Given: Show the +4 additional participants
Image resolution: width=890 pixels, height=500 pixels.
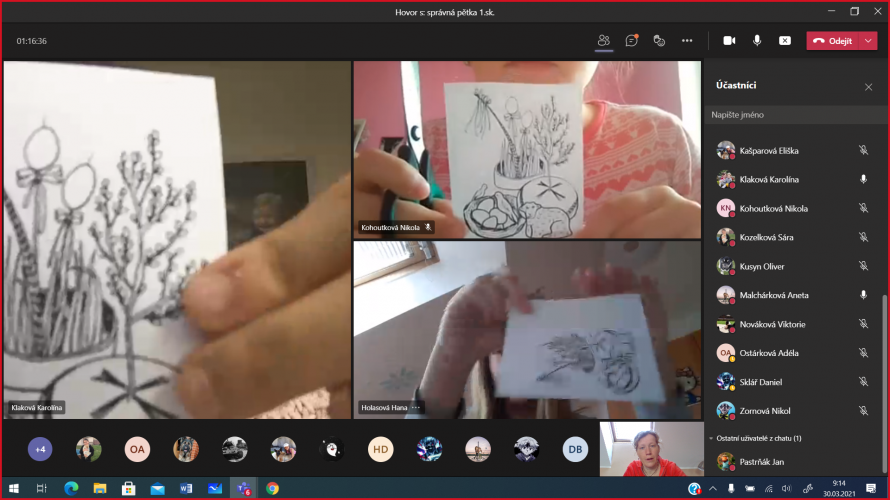Looking at the screenshot, I should point(40,449).
